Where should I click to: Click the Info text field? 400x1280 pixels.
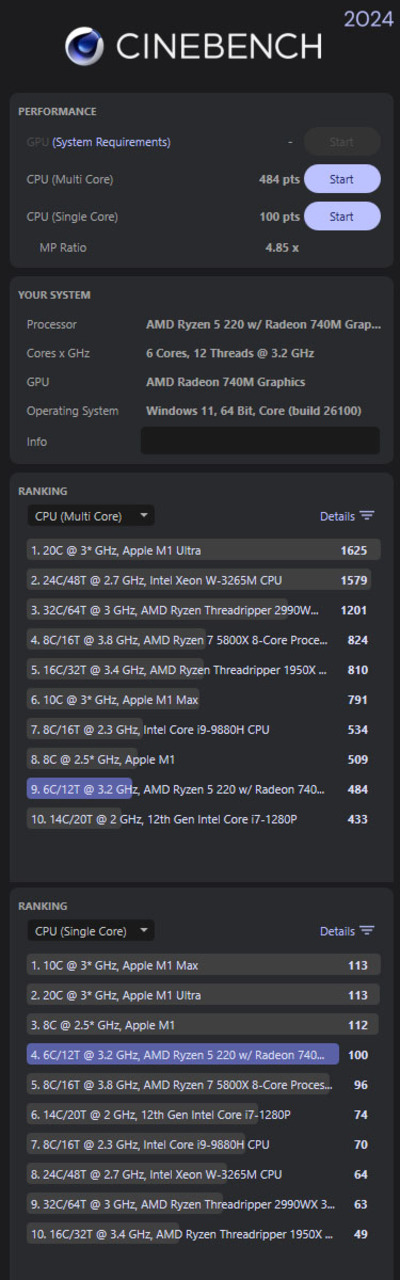pos(260,441)
